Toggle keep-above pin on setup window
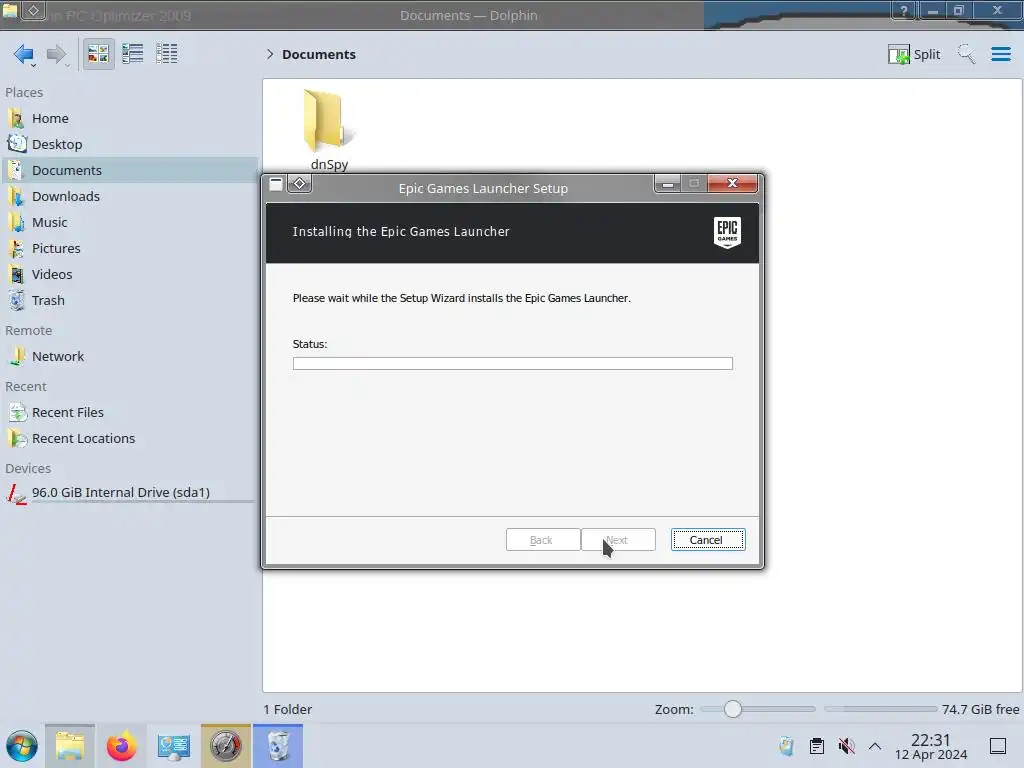This screenshot has width=1024, height=768. (x=300, y=184)
